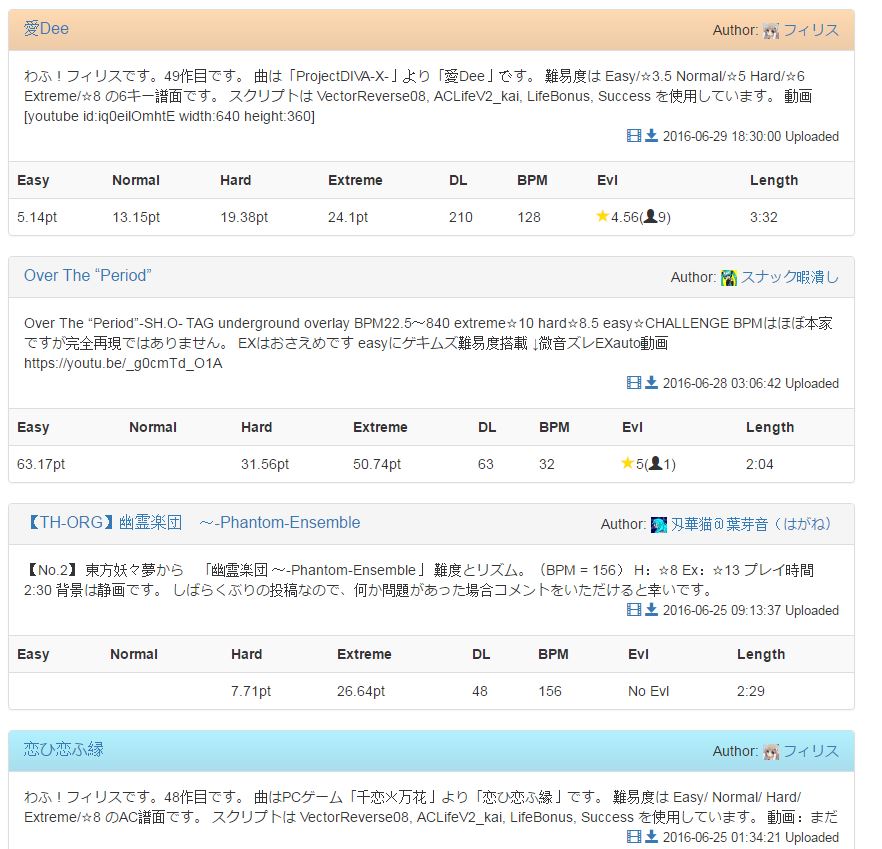Click the film icon for 恋ひ恋ふ縁

(x=633, y=837)
